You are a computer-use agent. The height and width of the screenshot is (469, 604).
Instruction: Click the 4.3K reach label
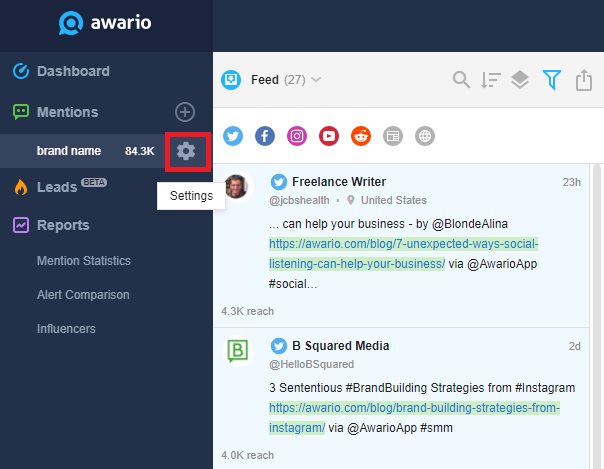point(247,311)
